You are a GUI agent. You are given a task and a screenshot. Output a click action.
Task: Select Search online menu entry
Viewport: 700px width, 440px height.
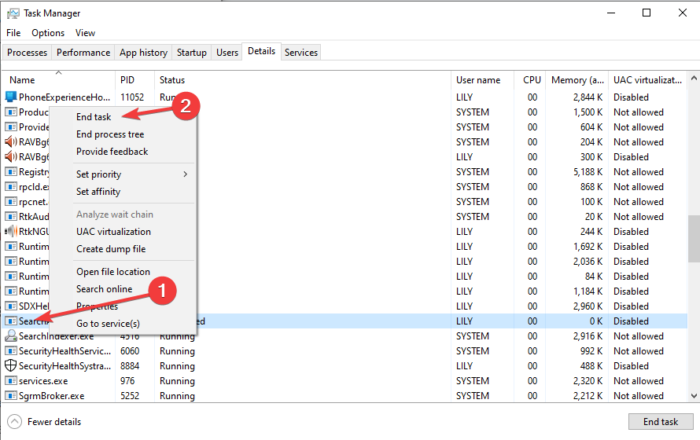pyautogui.click(x=104, y=289)
